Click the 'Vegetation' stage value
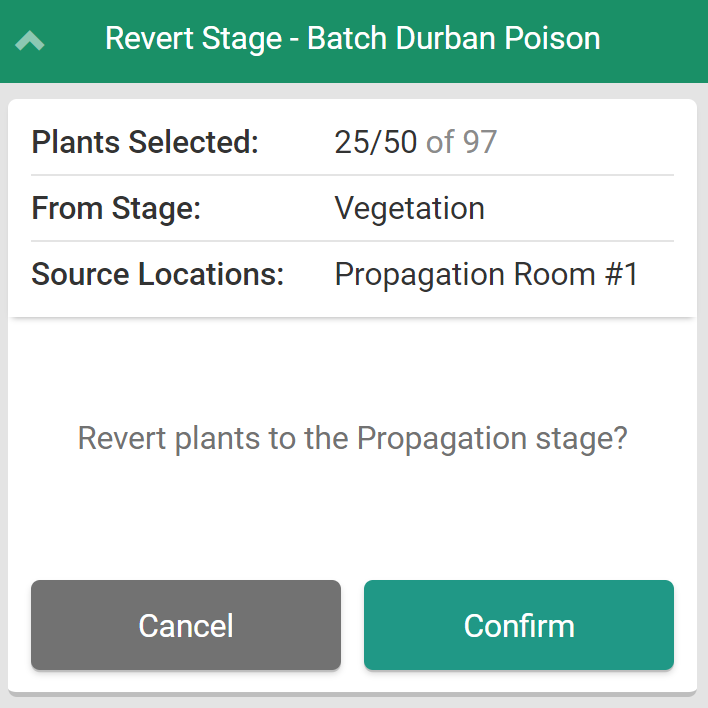The height and width of the screenshot is (708, 708). click(x=409, y=208)
